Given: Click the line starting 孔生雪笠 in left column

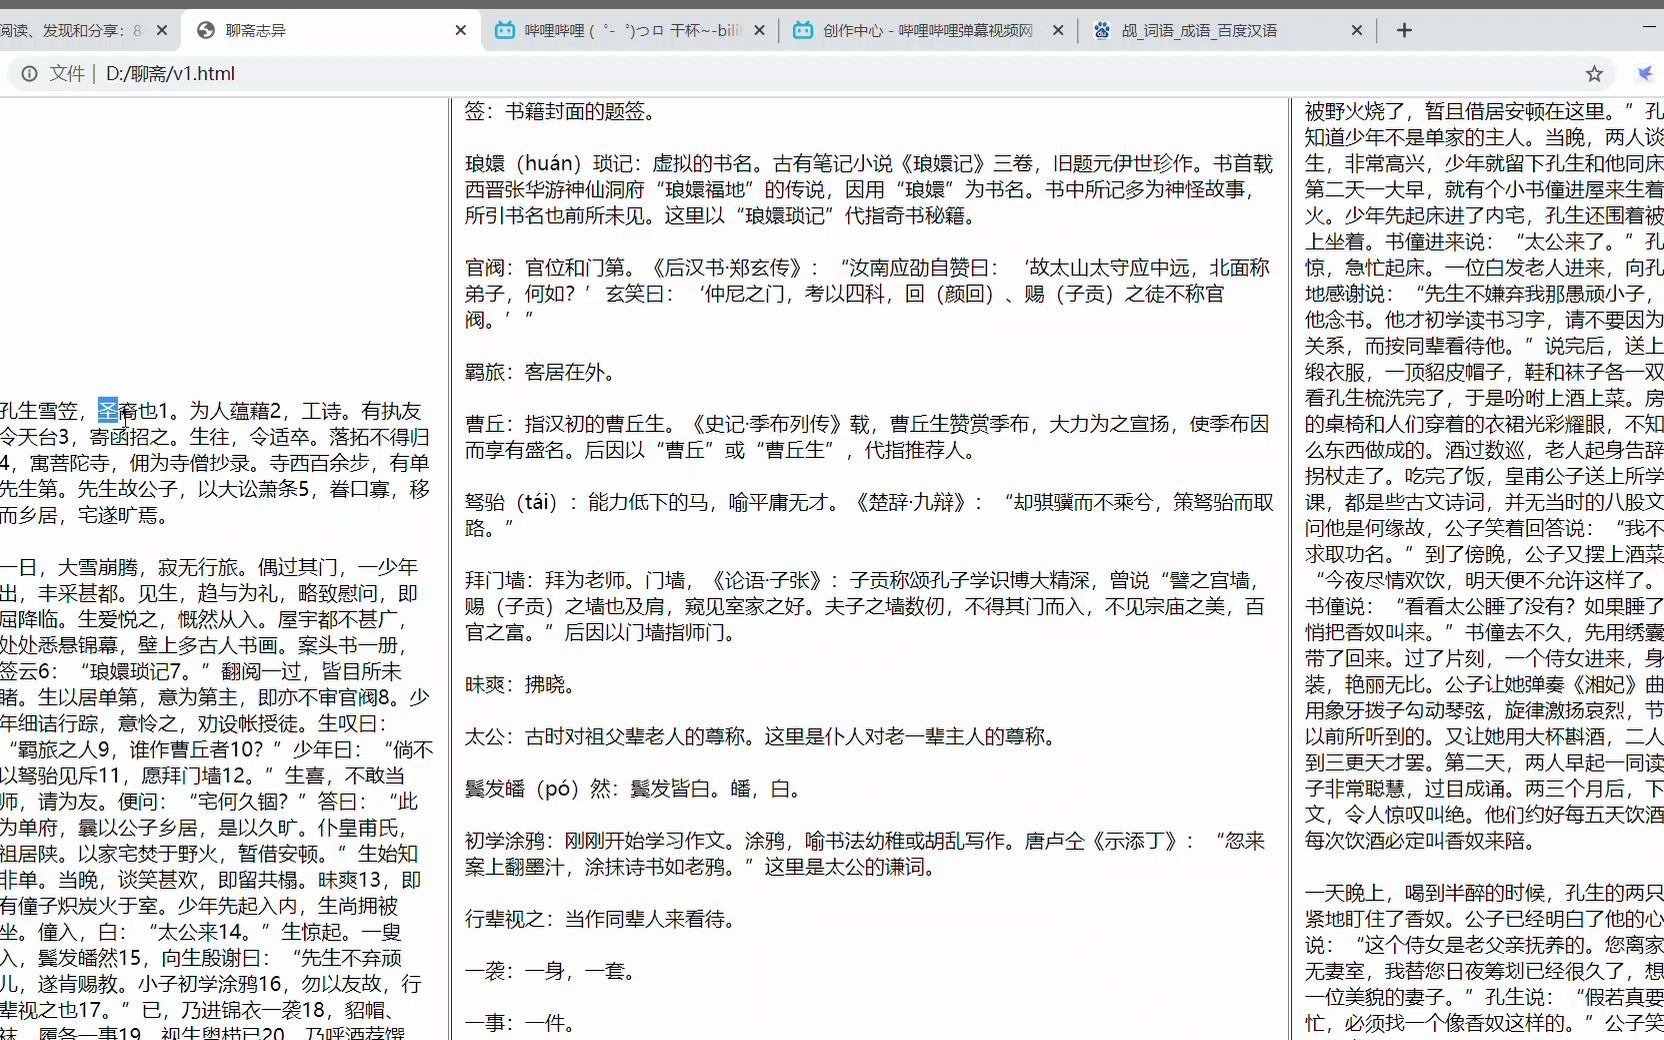Looking at the screenshot, I should (x=211, y=411).
